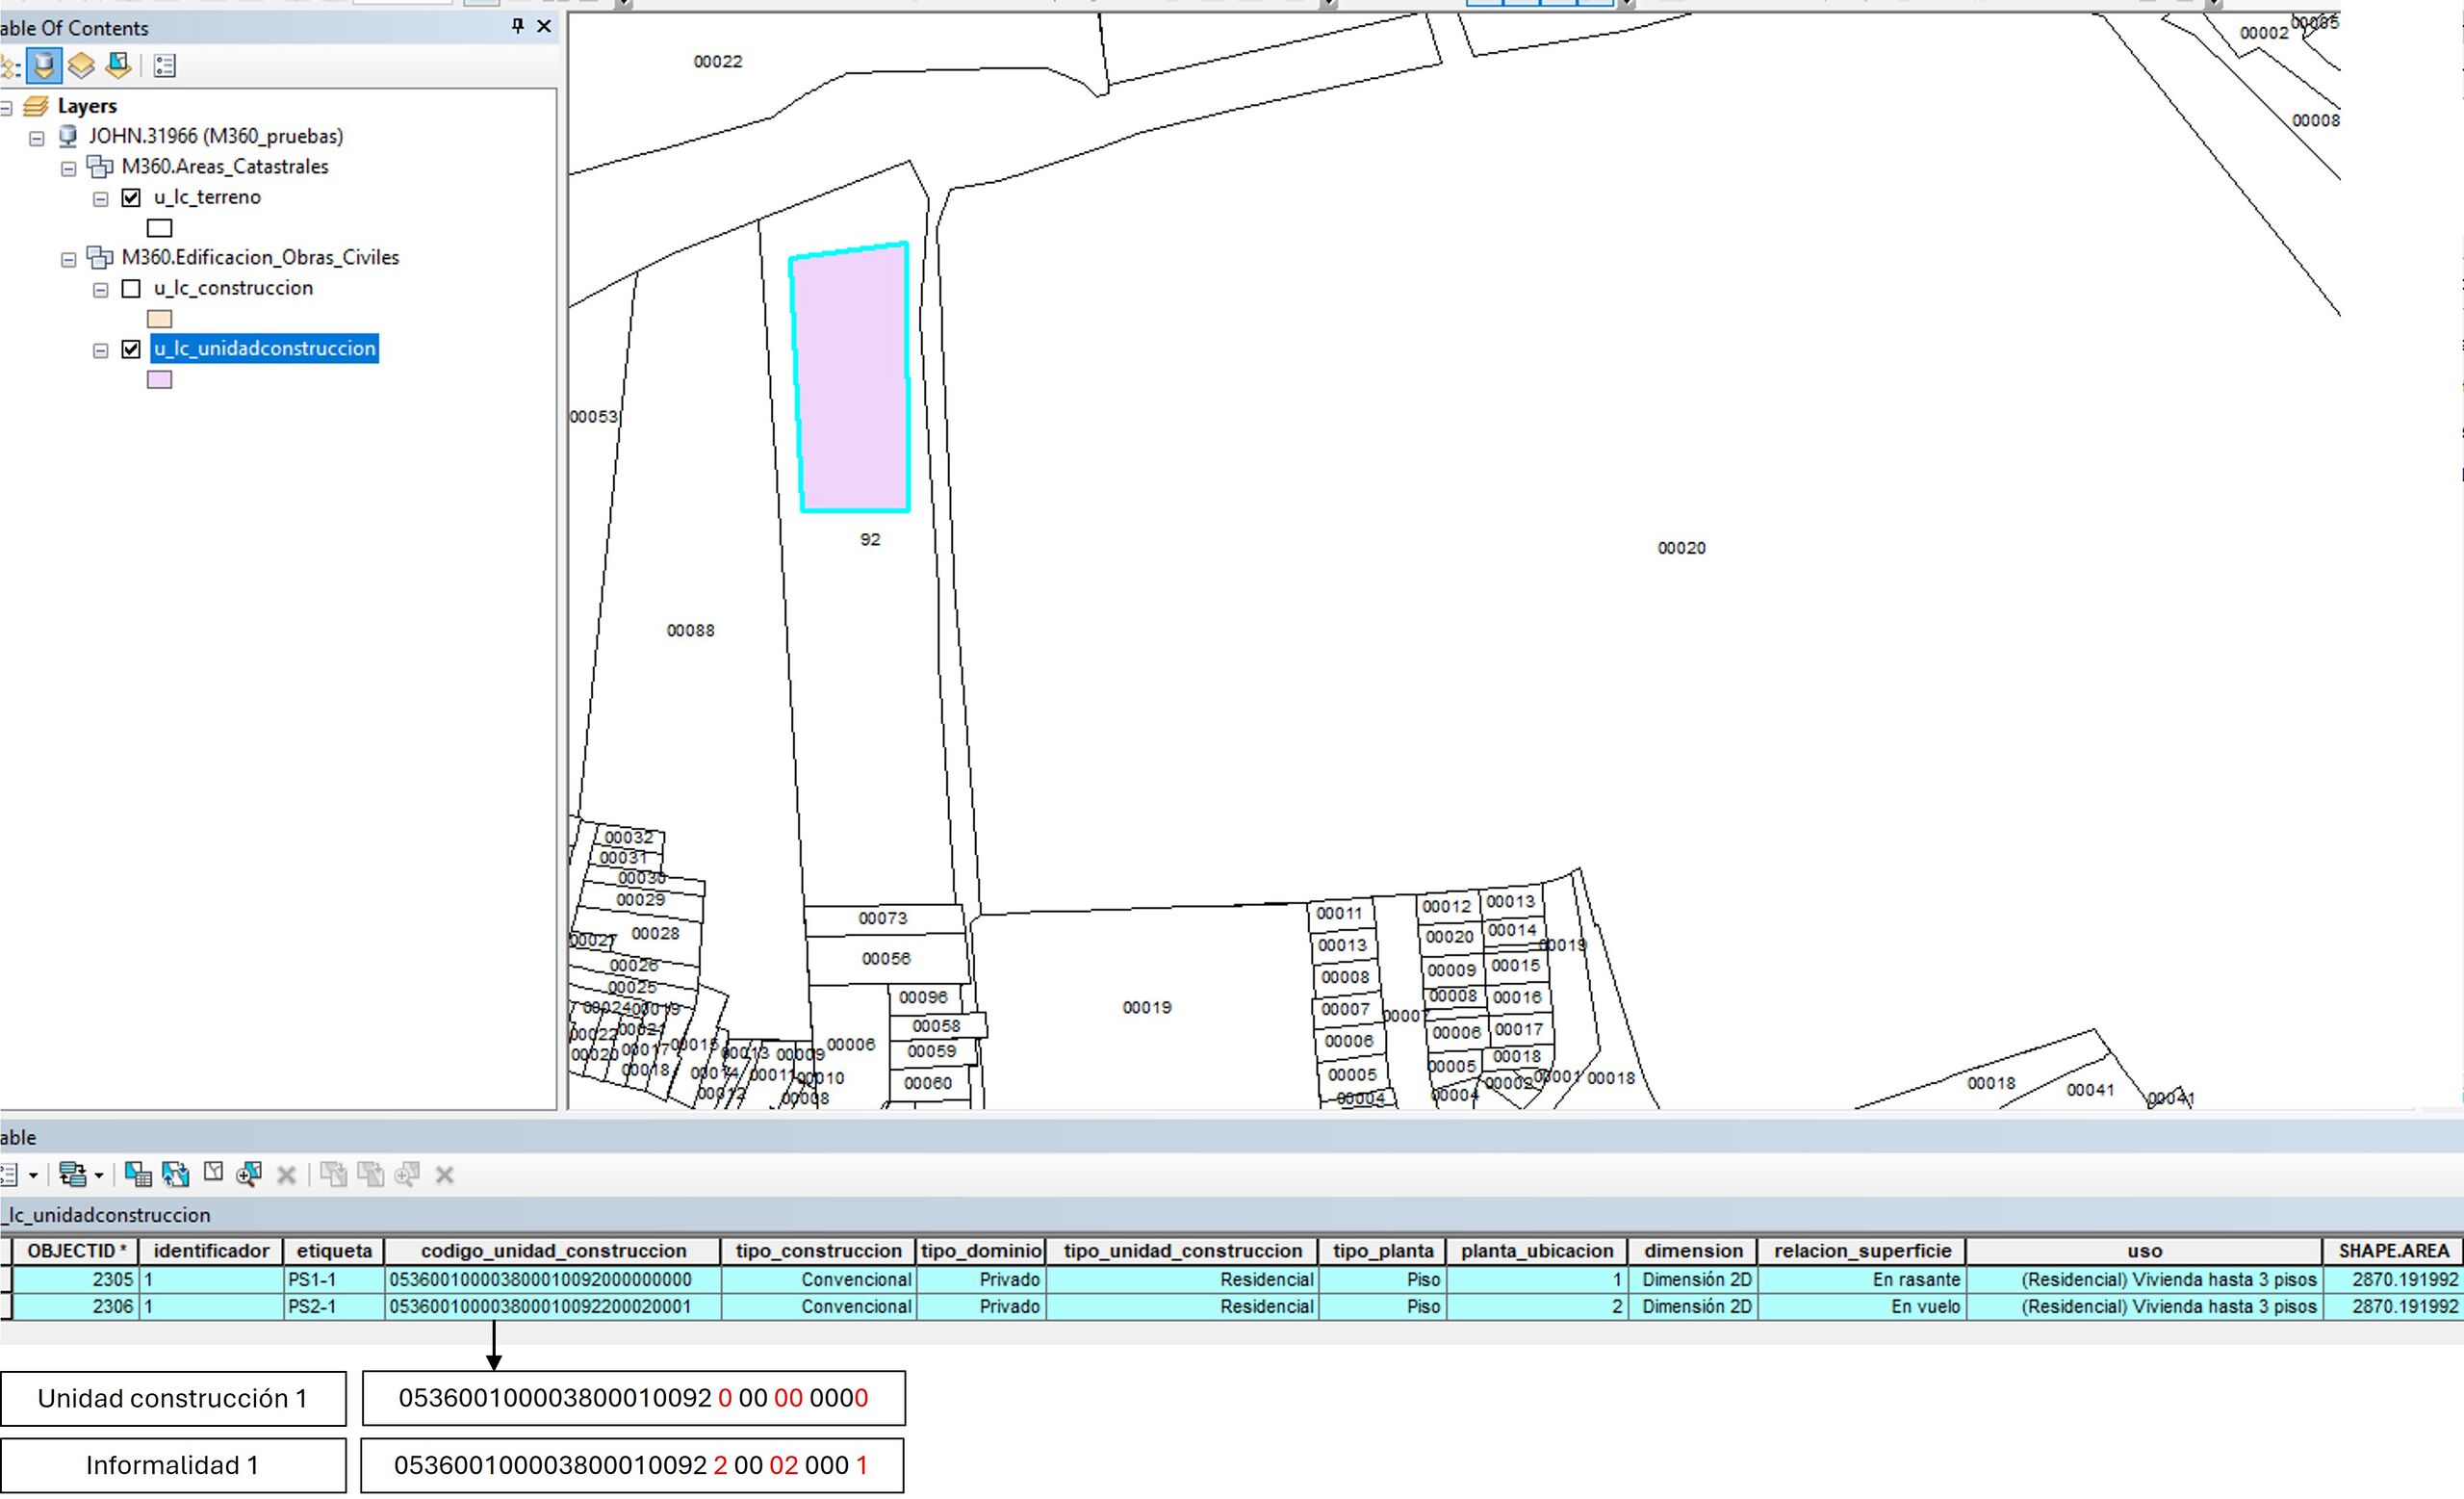This screenshot has width=2464, height=1499.
Task: Click the tipo_unidad_construccion column header
Action: [1183, 1251]
